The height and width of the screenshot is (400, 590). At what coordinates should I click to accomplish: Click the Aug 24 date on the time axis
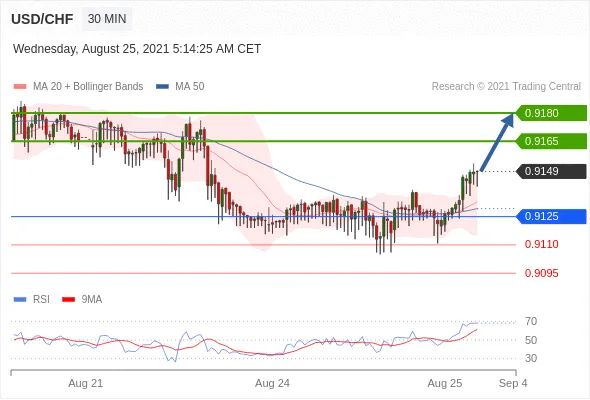point(272,383)
